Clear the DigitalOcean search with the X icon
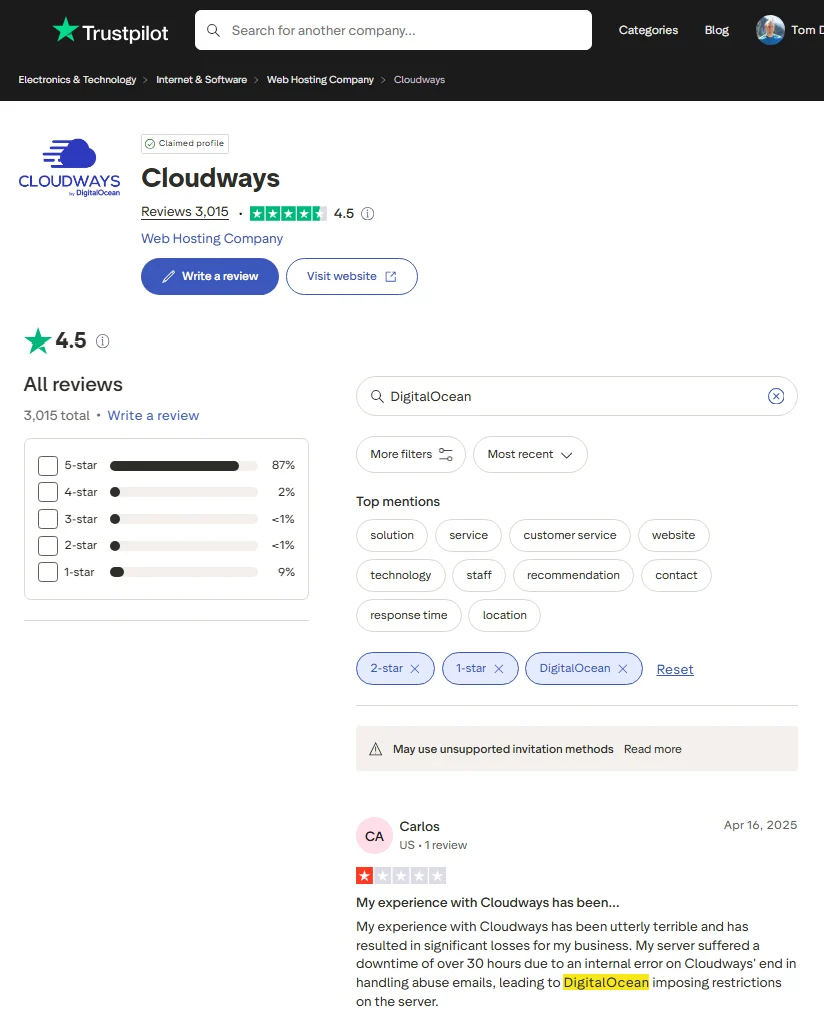Screen dimensions: 824x1027 [x=776, y=396]
